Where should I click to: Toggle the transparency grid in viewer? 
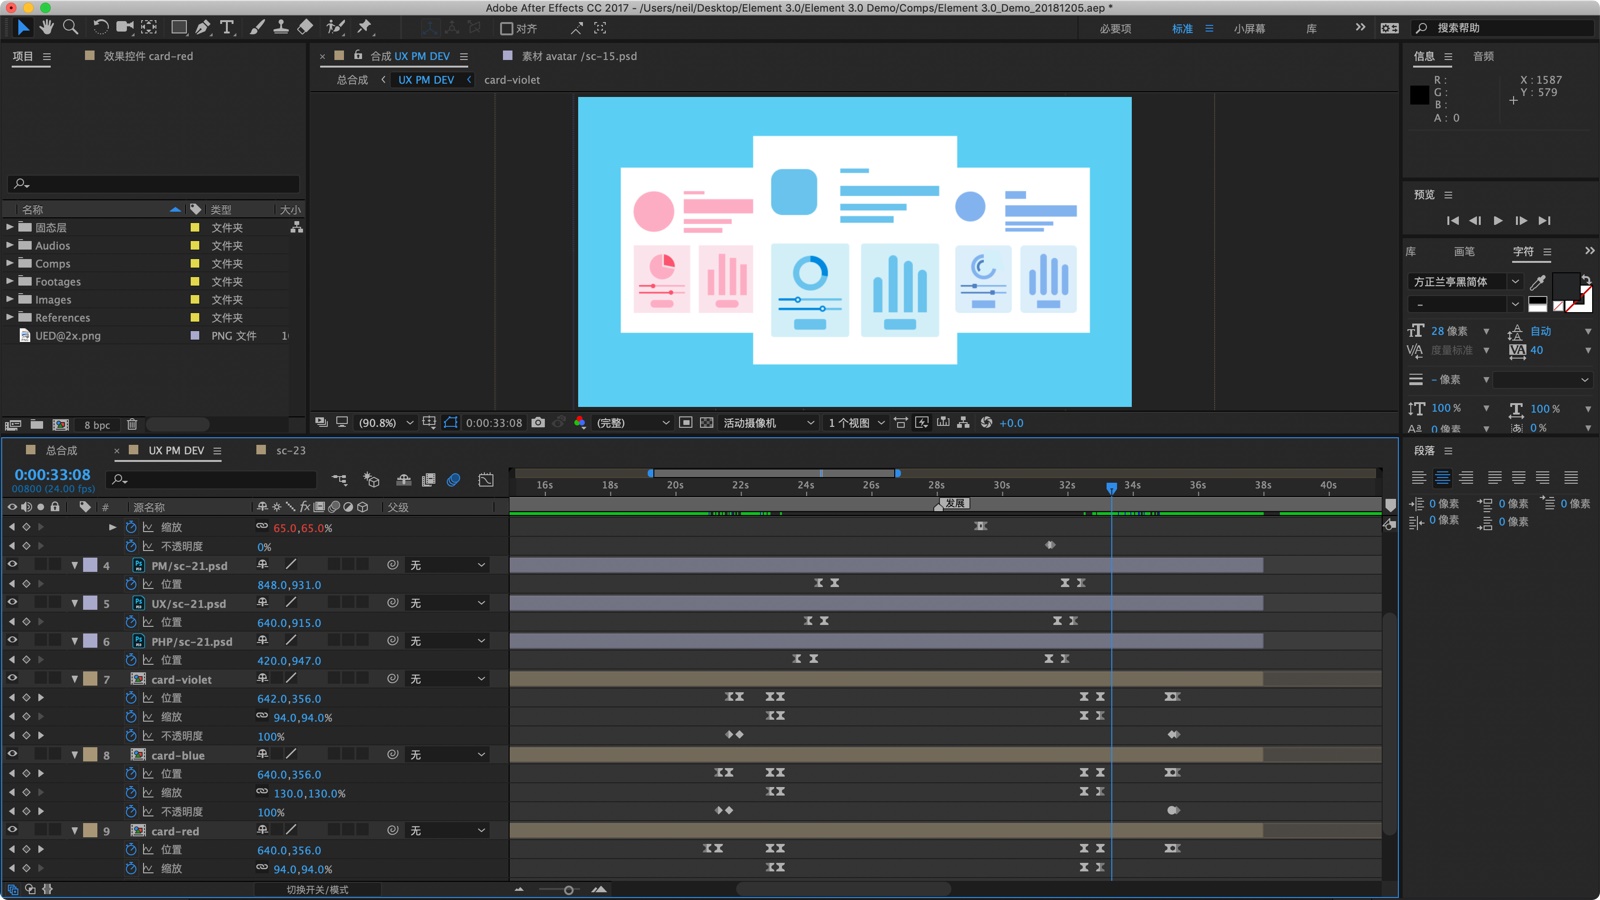coord(707,423)
